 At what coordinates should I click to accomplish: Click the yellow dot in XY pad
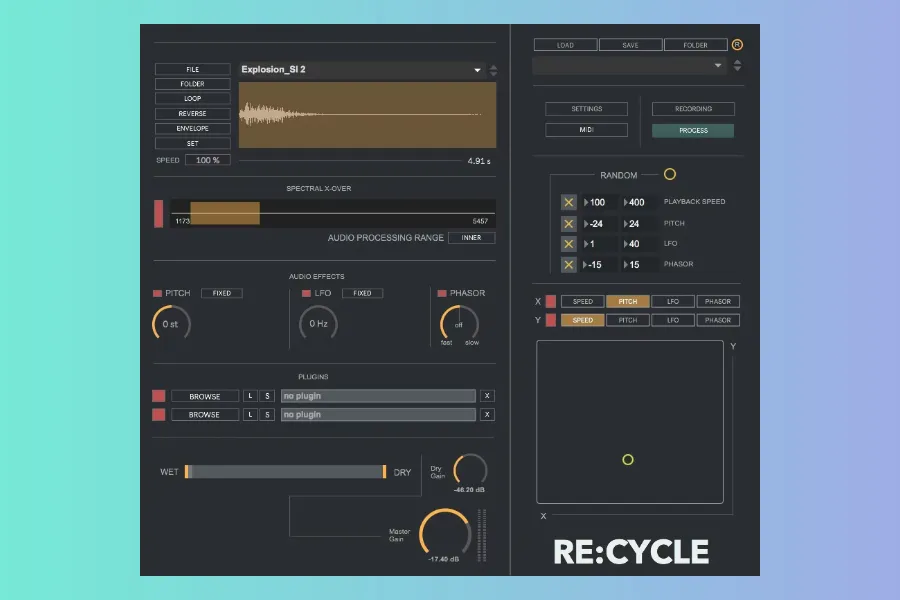pos(628,460)
